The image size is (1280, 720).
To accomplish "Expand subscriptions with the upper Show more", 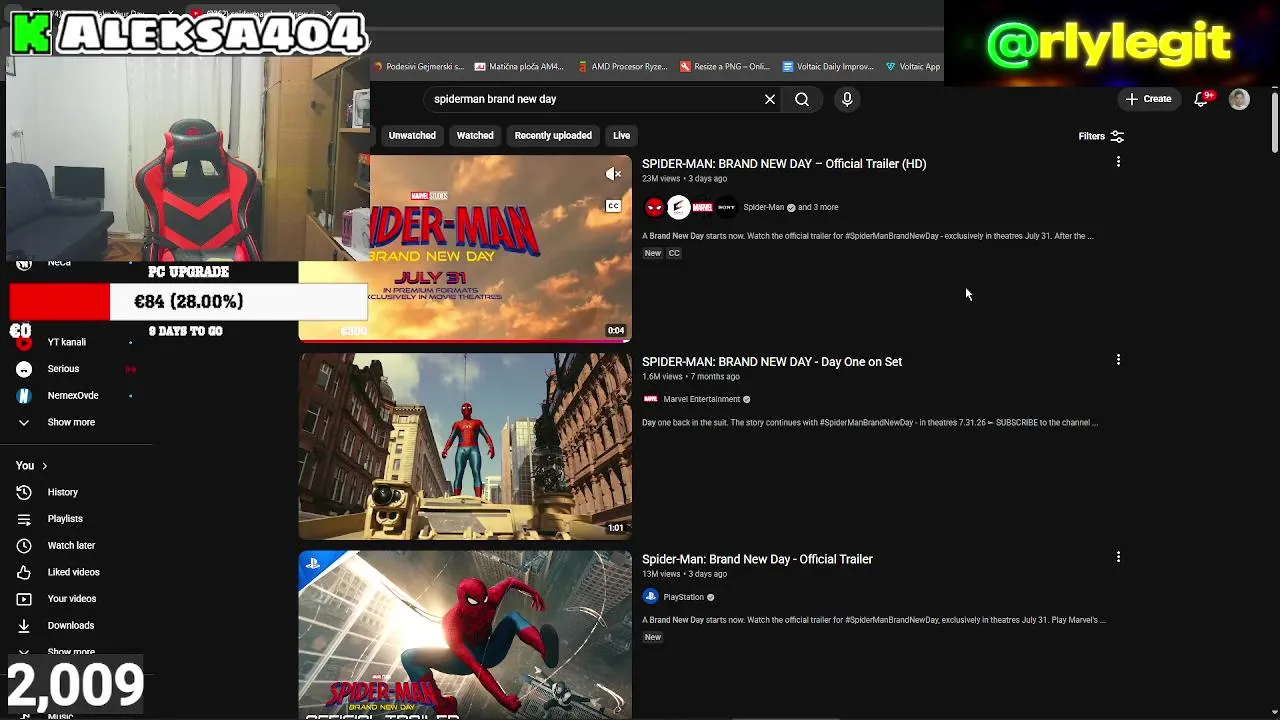I will [x=71, y=422].
